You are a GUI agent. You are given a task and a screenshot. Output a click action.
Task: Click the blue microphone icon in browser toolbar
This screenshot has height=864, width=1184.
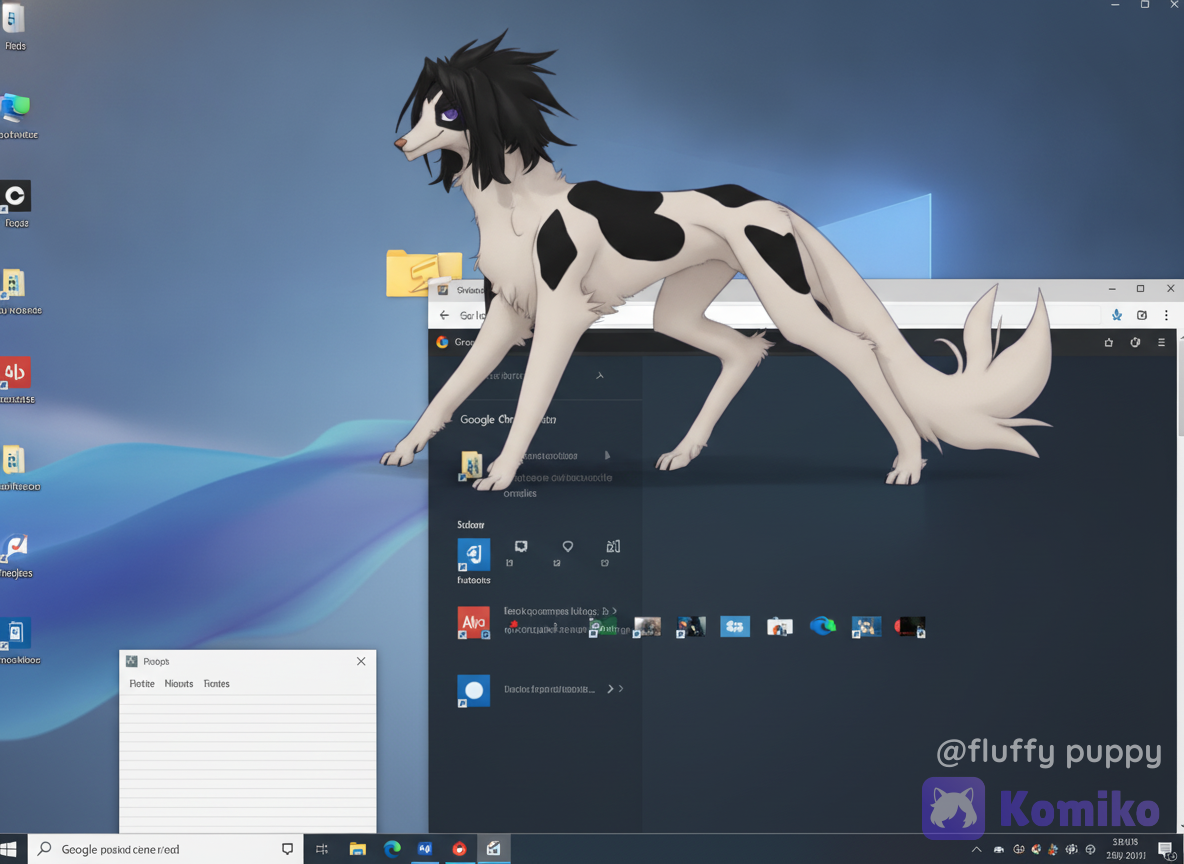point(1117,315)
